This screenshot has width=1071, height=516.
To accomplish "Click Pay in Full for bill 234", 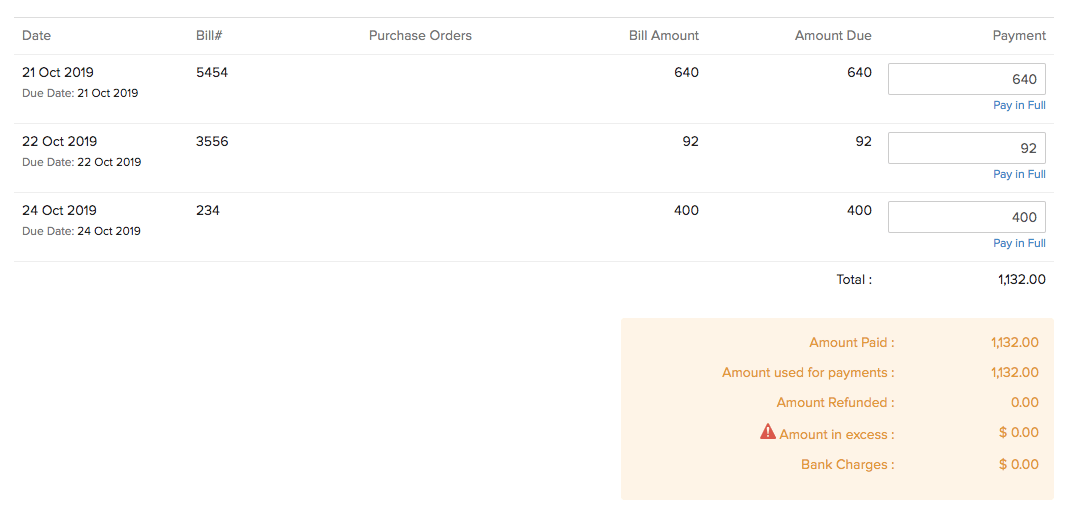I will coord(1019,243).
